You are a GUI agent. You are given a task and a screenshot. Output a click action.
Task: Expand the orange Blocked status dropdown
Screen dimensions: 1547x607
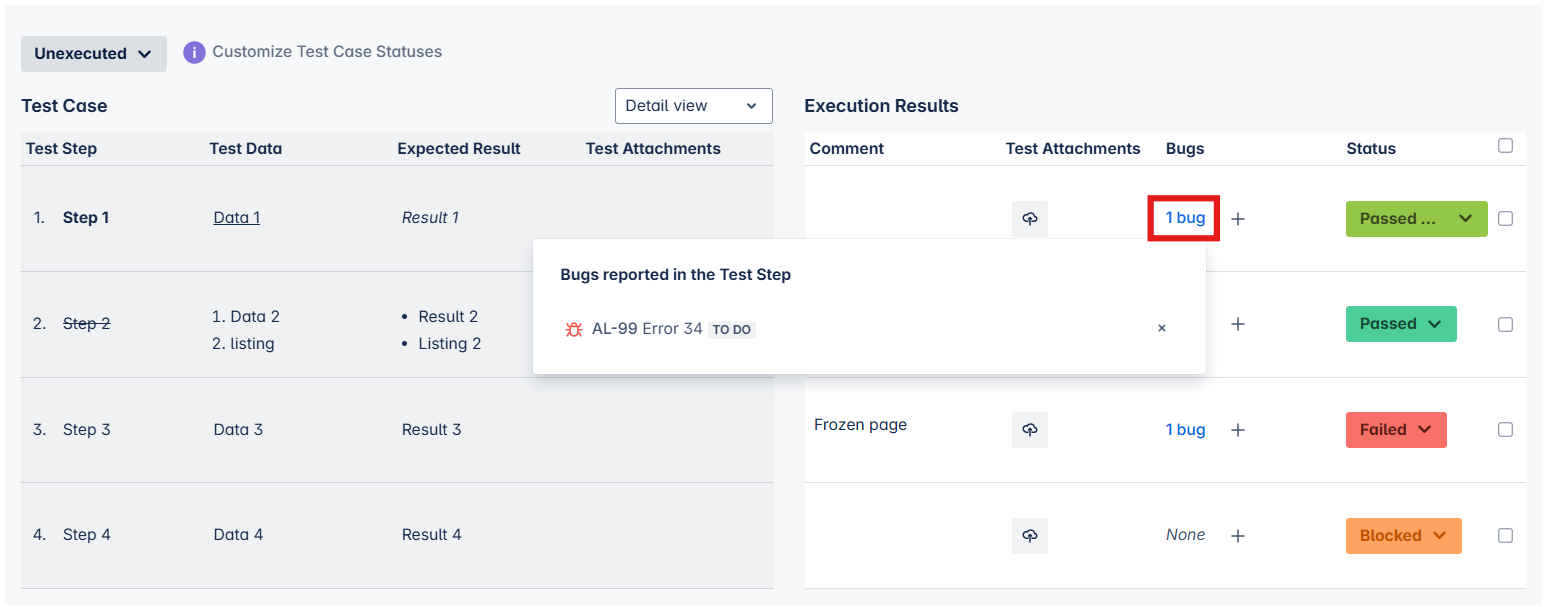pyautogui.click(x=1404, y=536)
